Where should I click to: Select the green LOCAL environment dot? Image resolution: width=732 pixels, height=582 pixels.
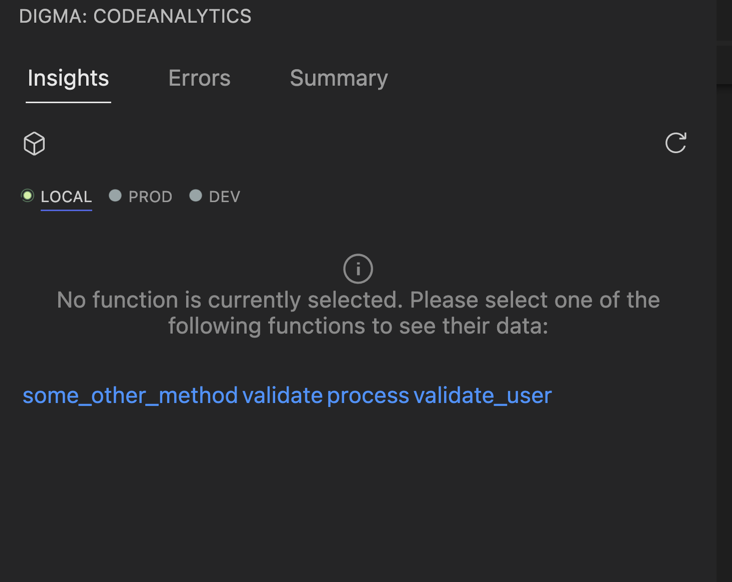[28, 196]
